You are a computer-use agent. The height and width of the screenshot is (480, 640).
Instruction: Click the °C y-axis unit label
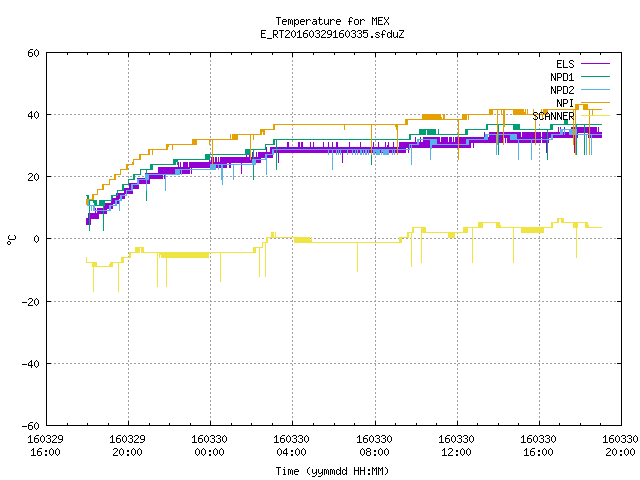pos(11,240)
